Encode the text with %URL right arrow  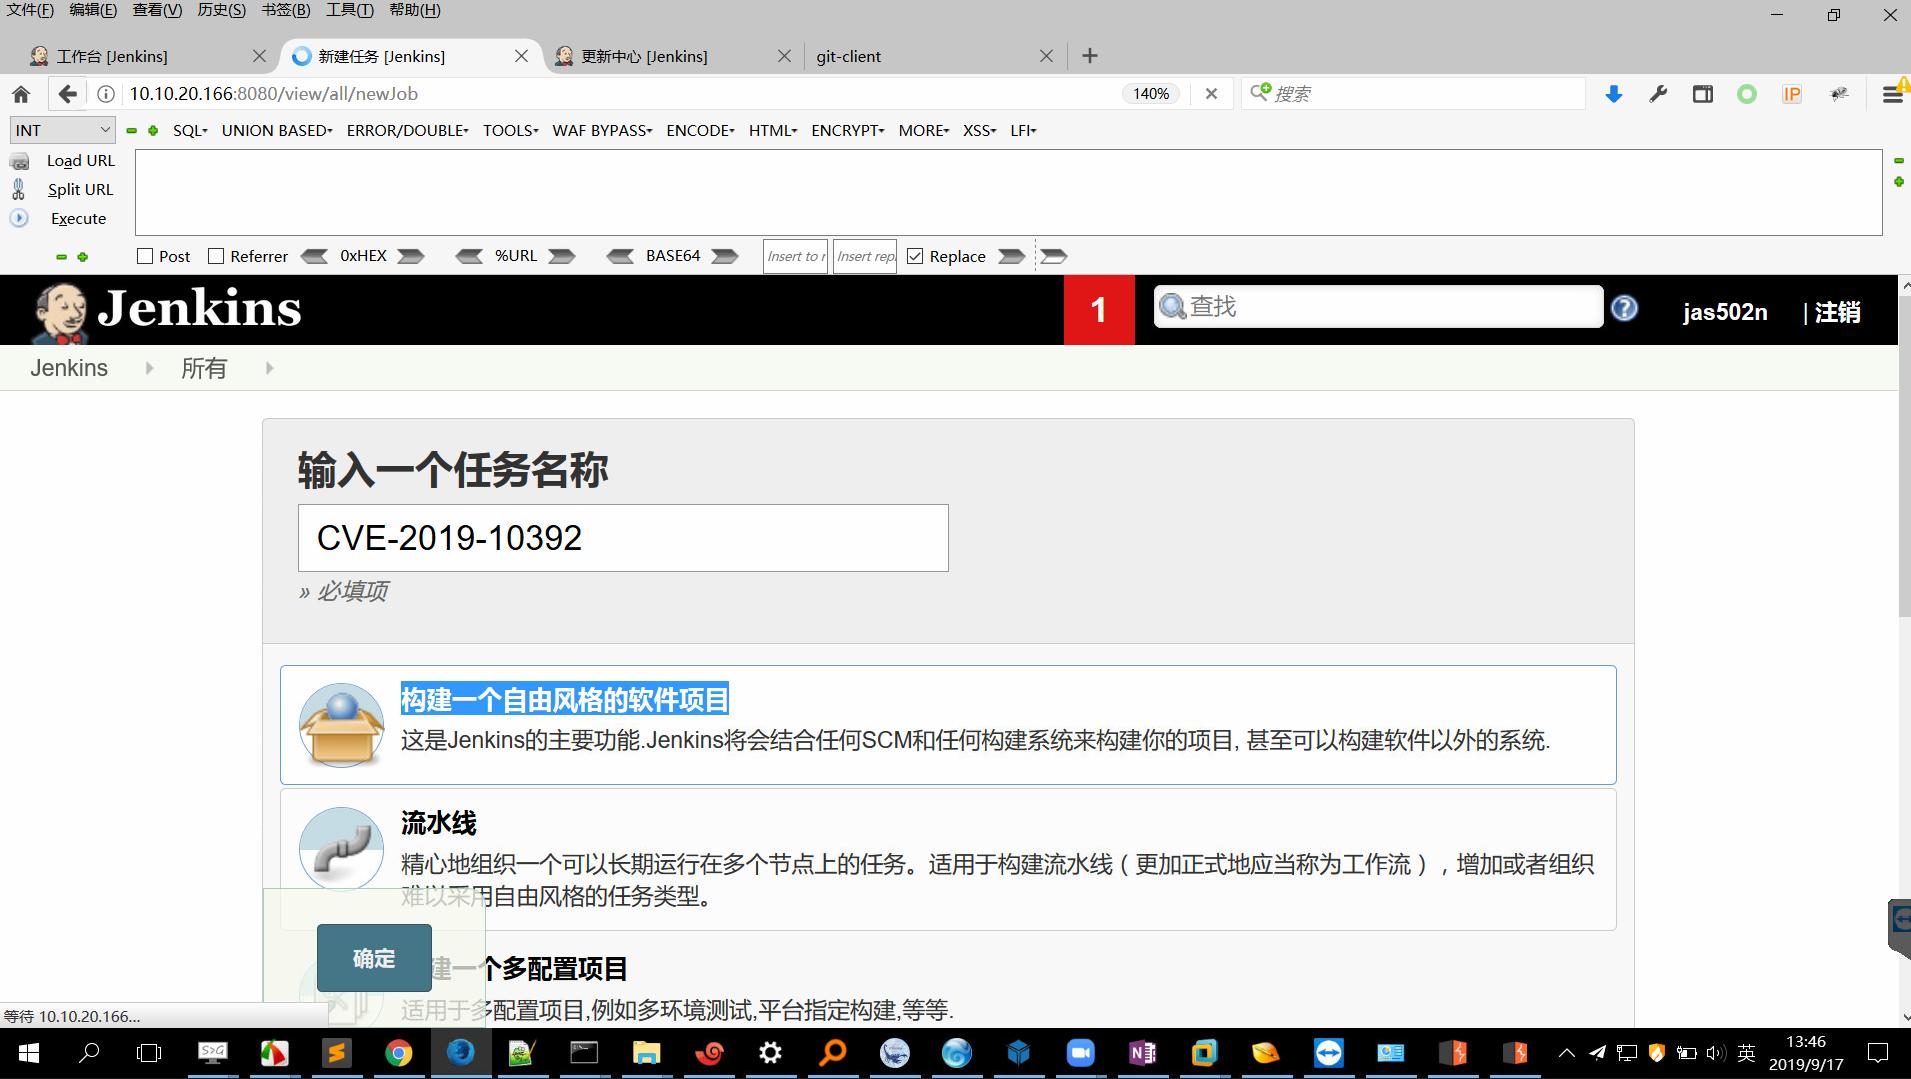tap(562, 256)
